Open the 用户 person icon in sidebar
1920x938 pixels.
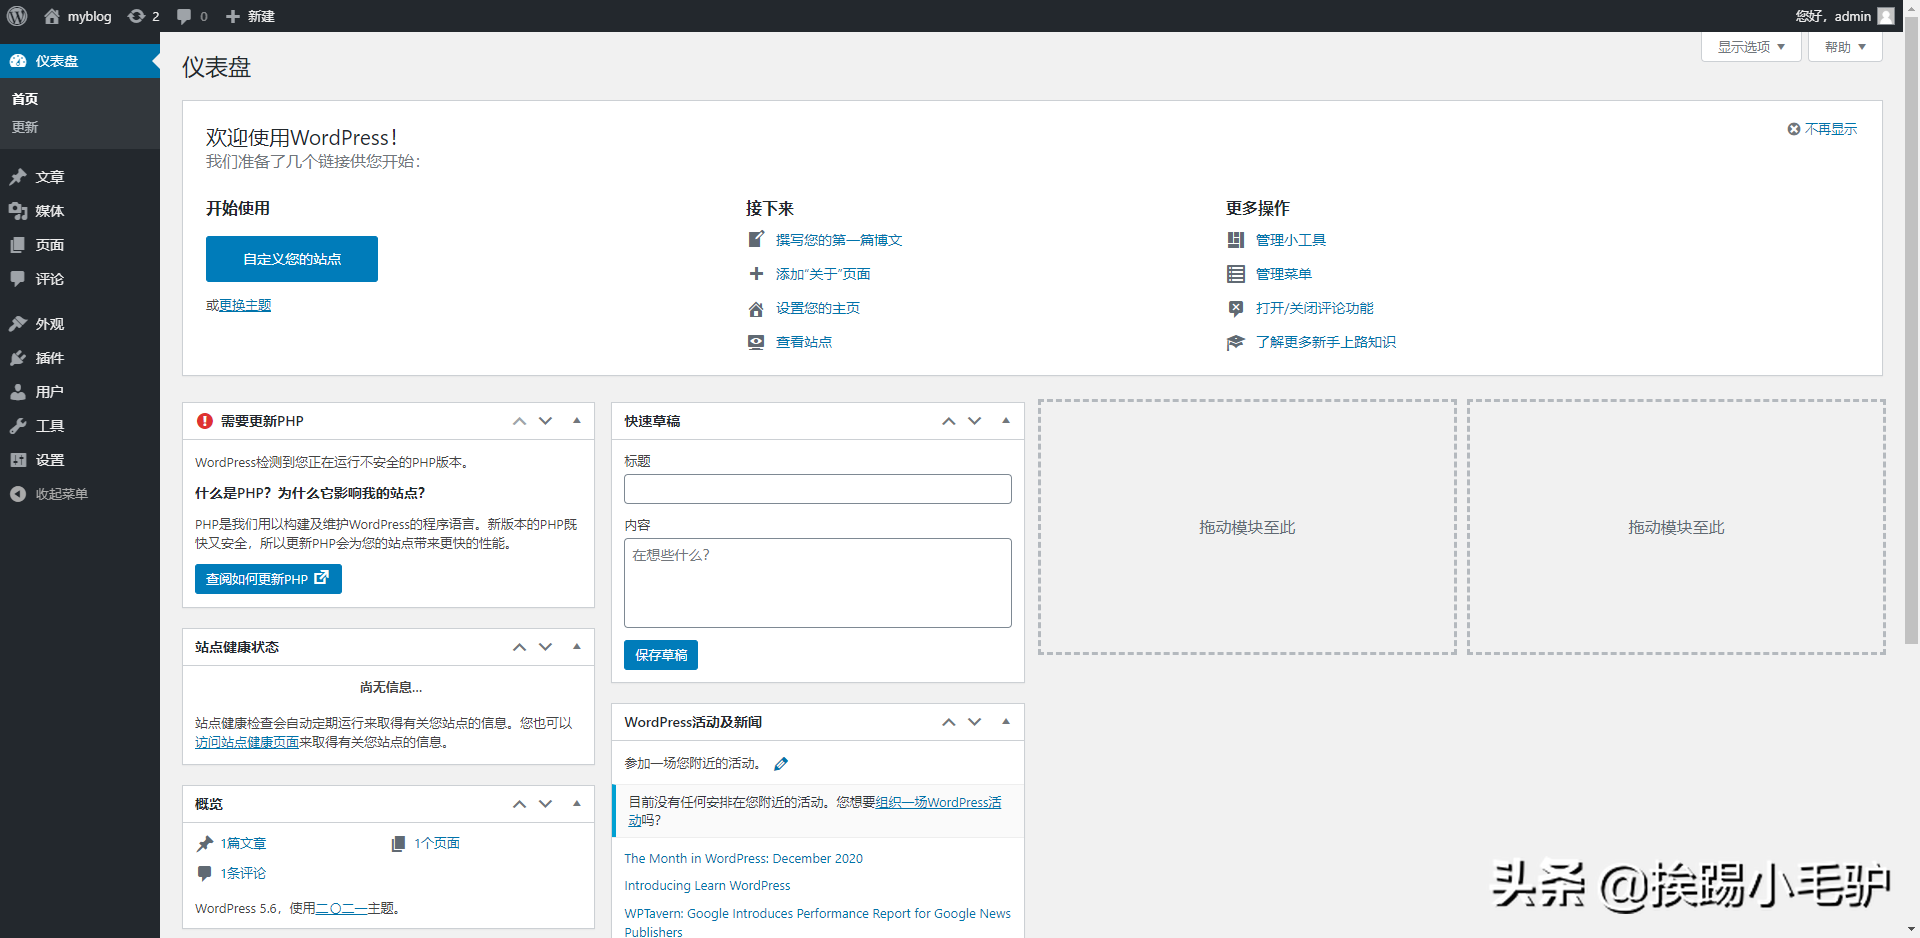(x=18, y=392)
